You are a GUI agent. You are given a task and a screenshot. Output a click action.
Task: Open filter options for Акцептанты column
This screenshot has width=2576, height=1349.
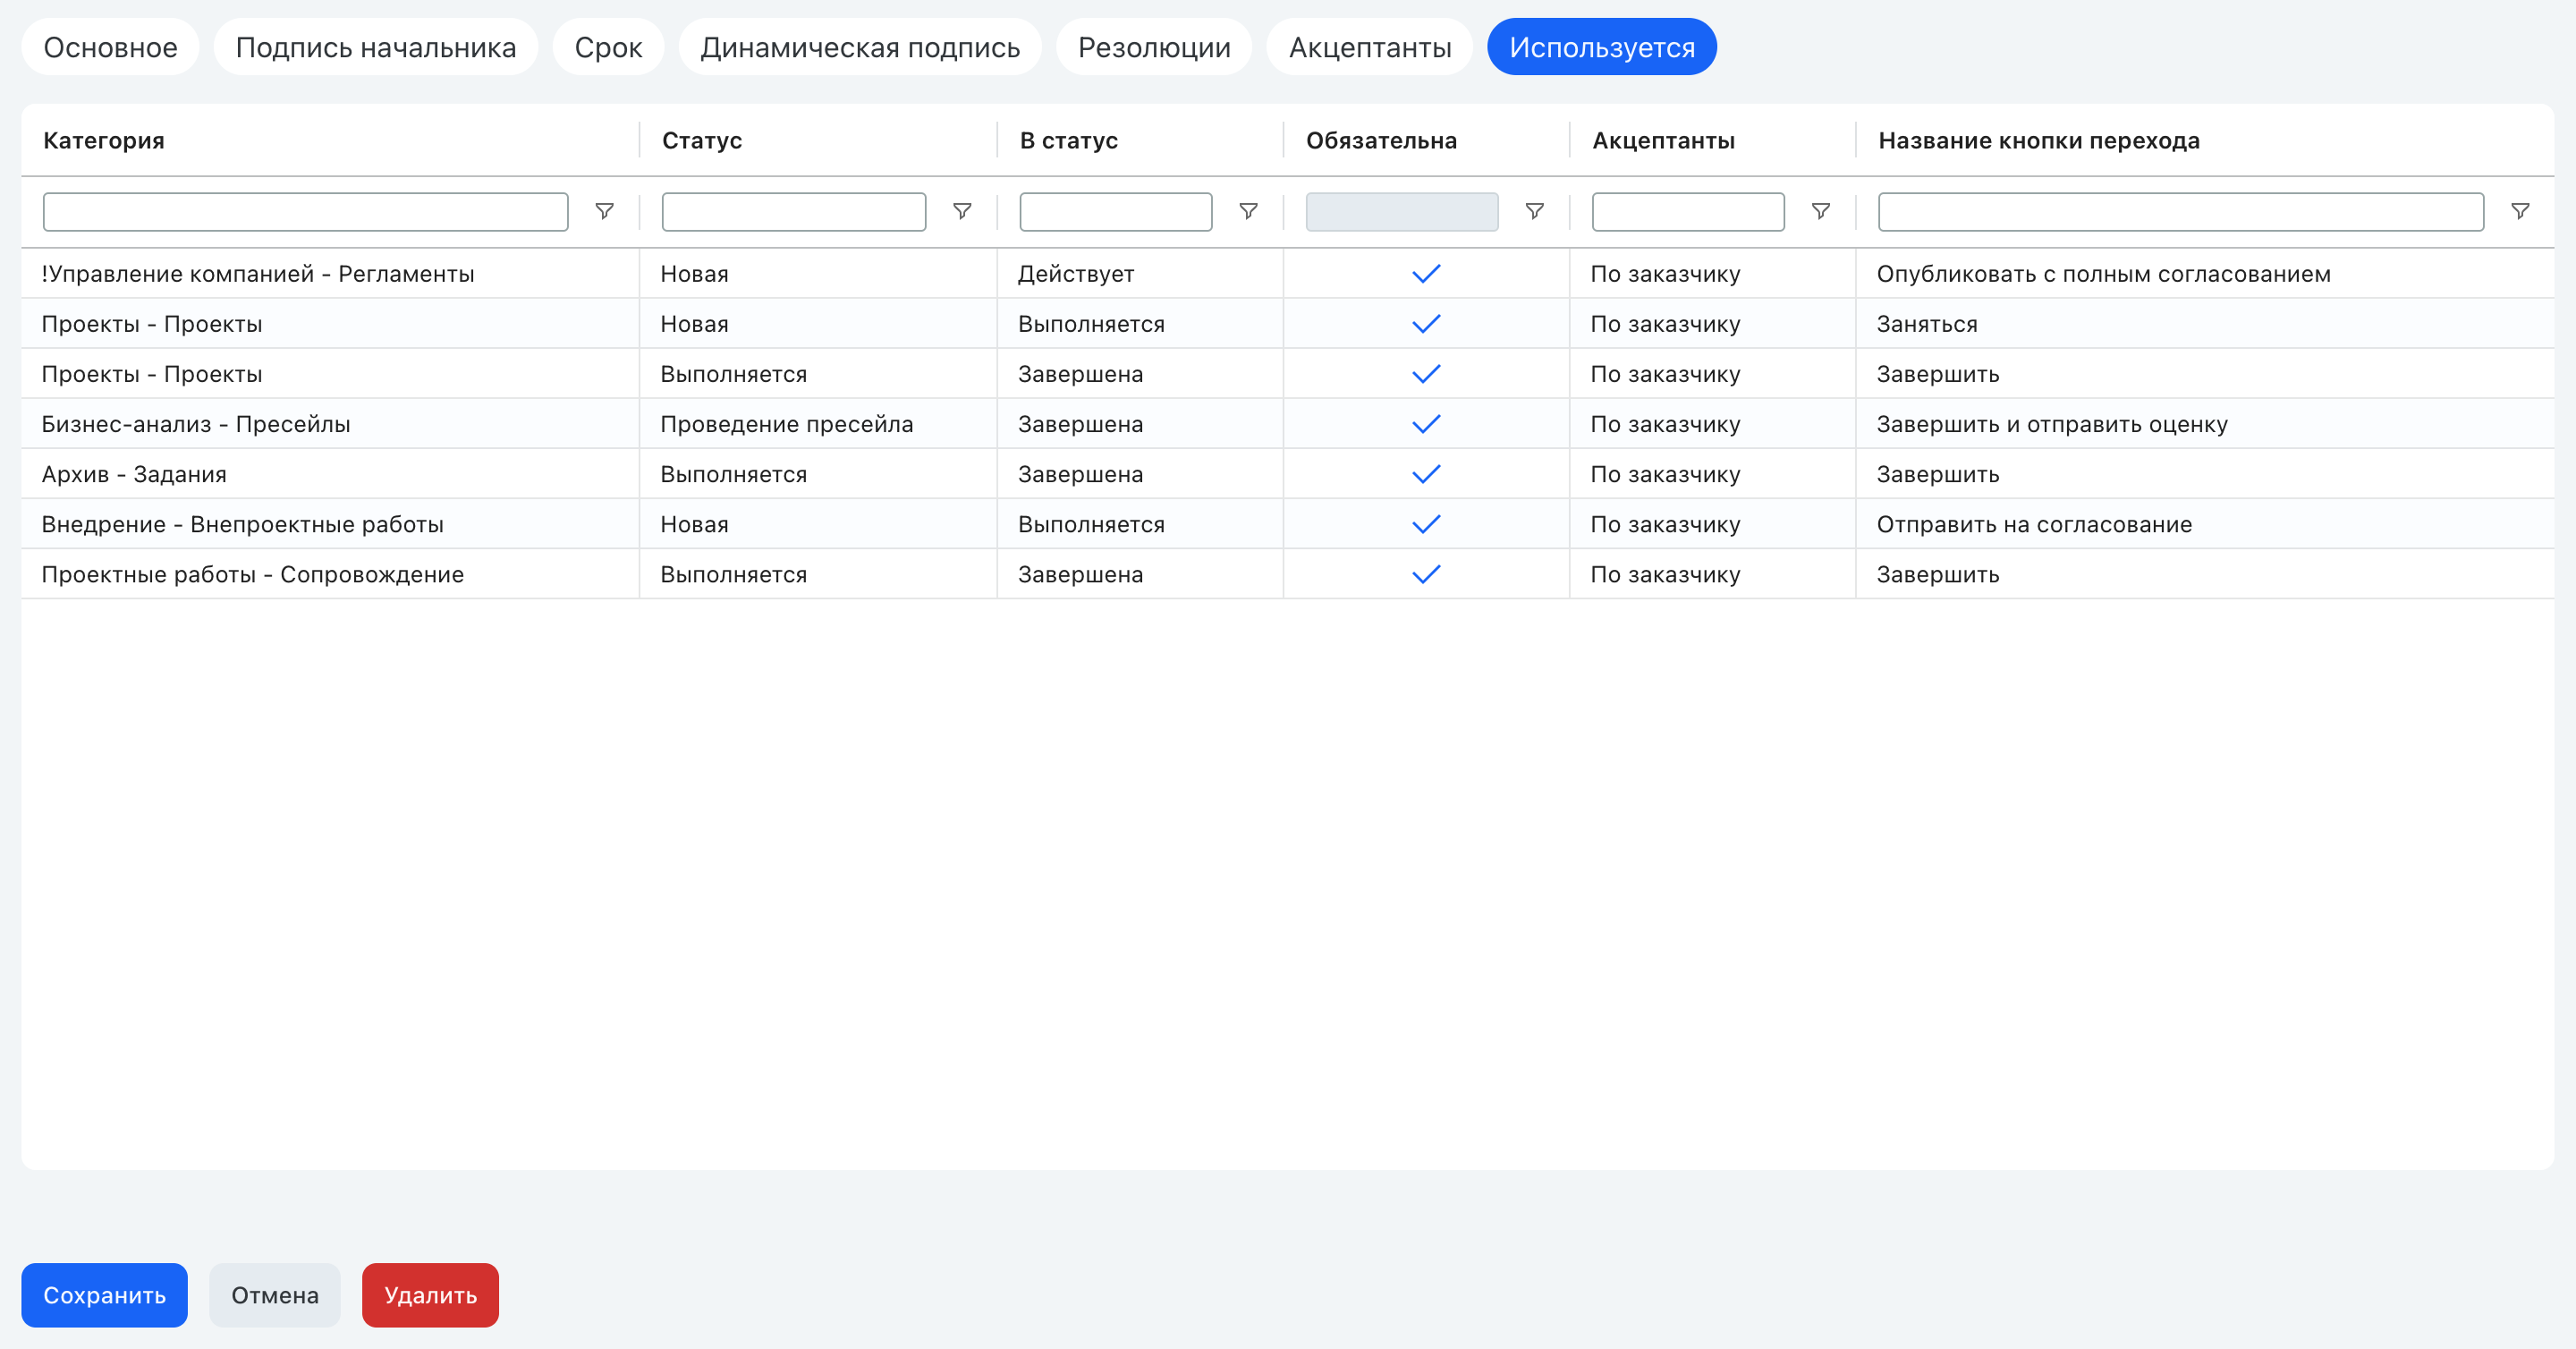tap(1821, 211)
